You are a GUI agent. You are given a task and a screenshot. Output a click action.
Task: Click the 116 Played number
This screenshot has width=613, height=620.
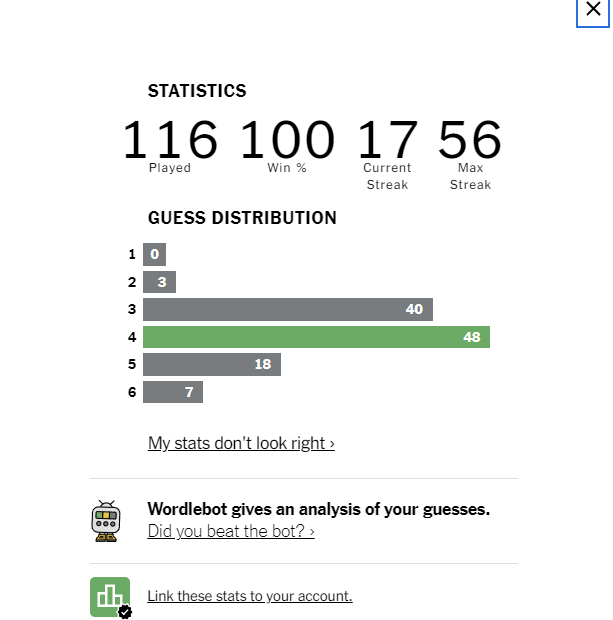170,139
